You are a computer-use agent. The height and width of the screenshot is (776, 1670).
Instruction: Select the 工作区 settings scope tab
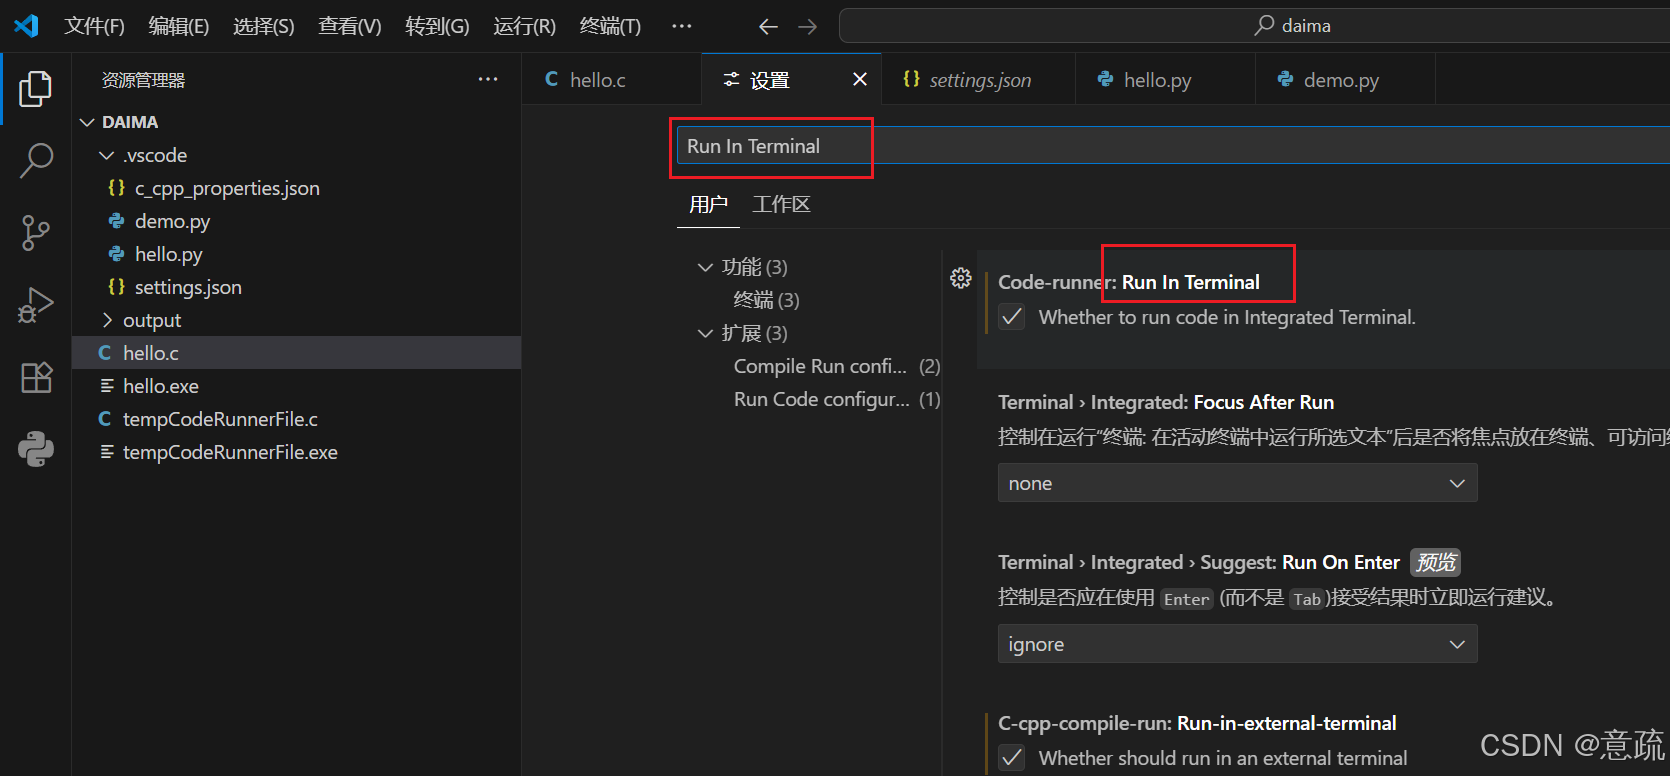click(781, 204)
